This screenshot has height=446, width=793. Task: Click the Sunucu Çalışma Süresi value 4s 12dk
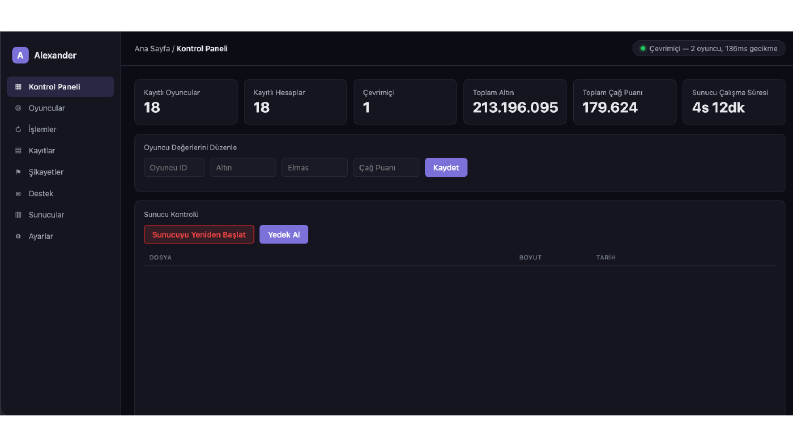point(718,108)
